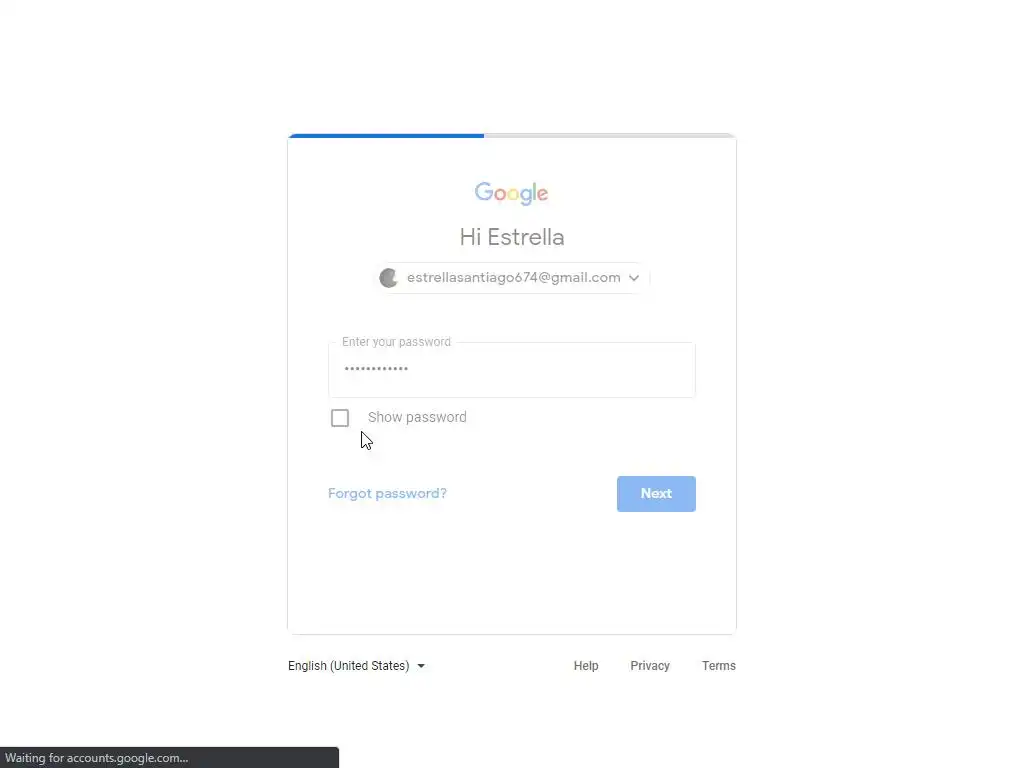Focus the Enter your password field

point(512,370)
